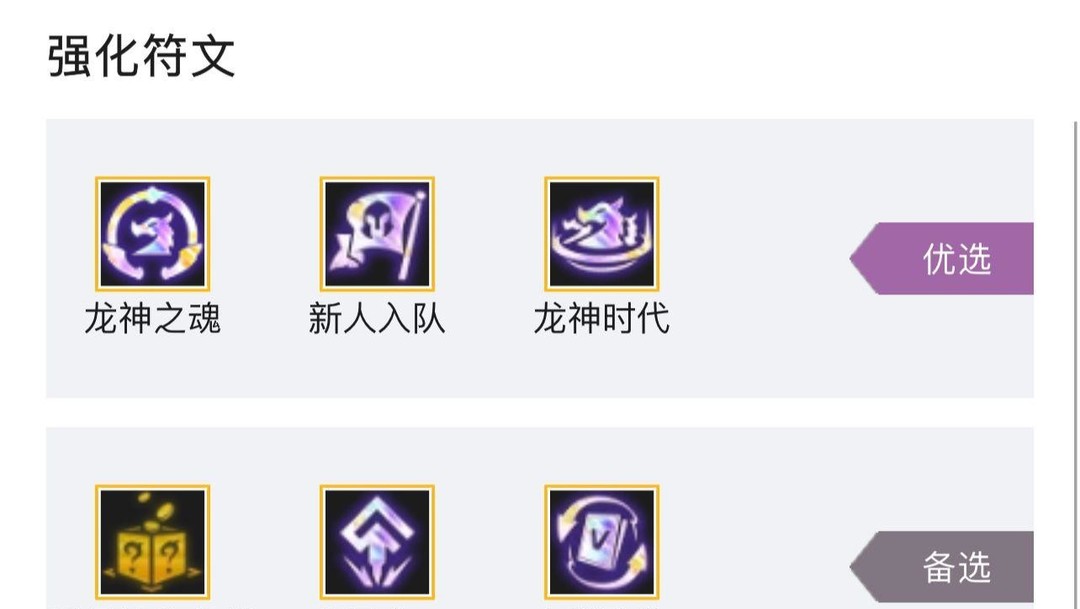
Task: Open the golden mystery box rune icon
Action: pos(152,542)
